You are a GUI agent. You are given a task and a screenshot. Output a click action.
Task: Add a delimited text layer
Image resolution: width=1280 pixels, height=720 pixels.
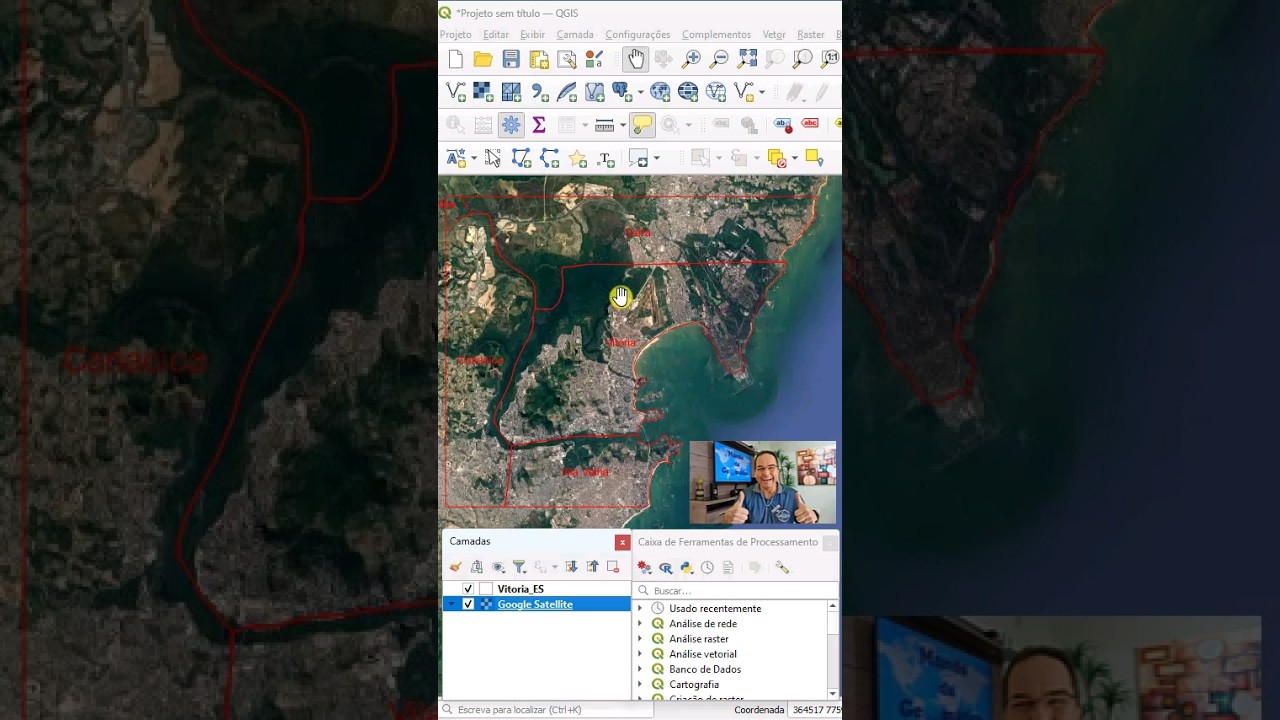click(x=539, y=92)
